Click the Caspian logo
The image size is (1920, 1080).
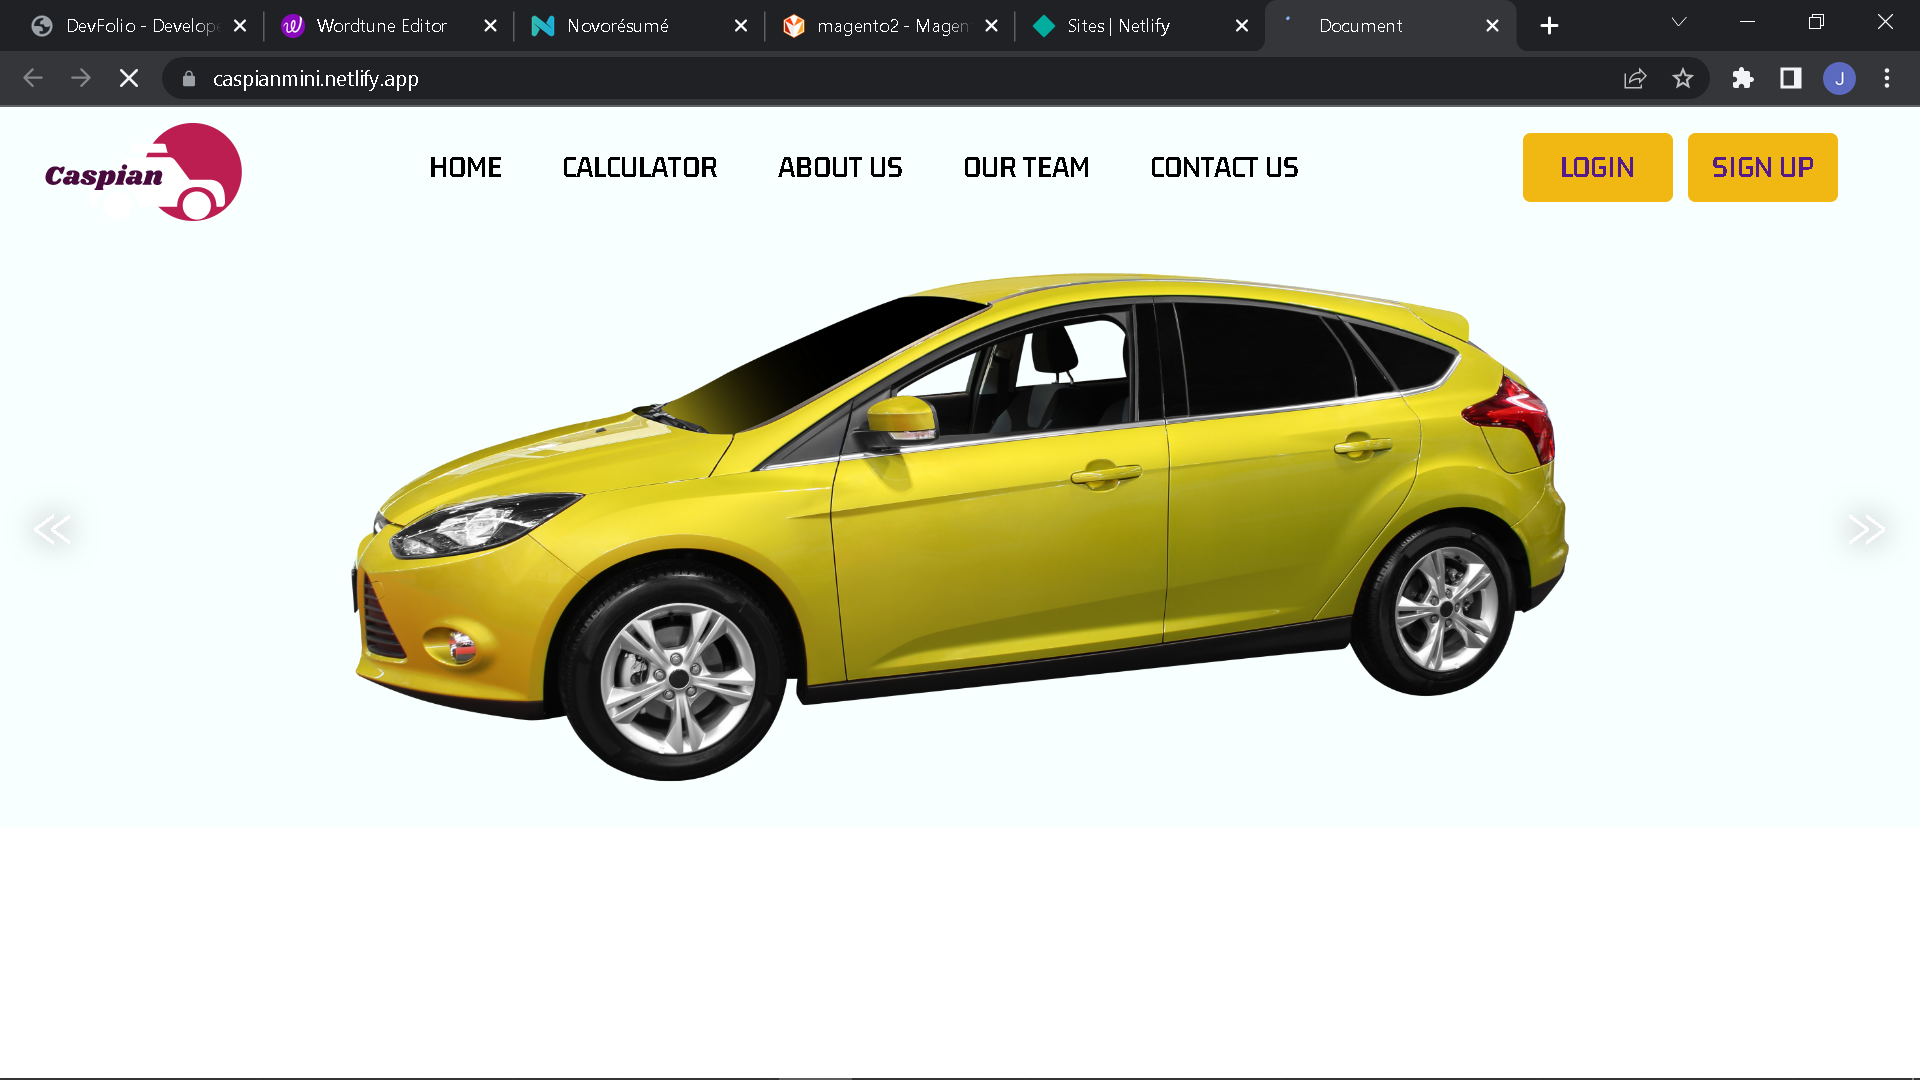(x=143, y=172)
